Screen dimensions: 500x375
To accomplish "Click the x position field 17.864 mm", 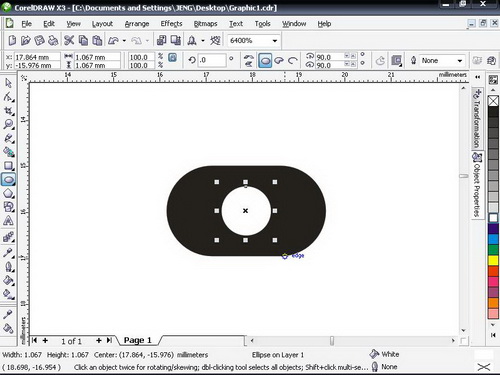I will [x=37, y=57].
